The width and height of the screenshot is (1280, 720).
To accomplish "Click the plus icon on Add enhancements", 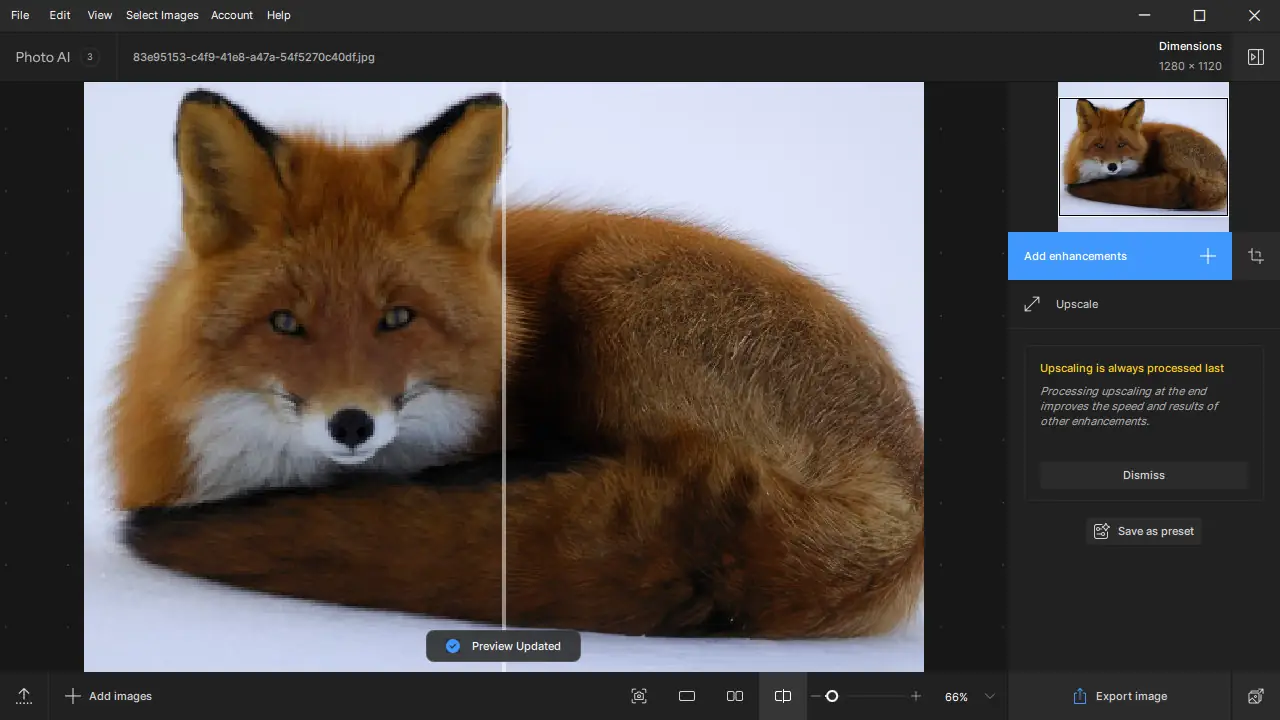I will [x=1208, y=256].
